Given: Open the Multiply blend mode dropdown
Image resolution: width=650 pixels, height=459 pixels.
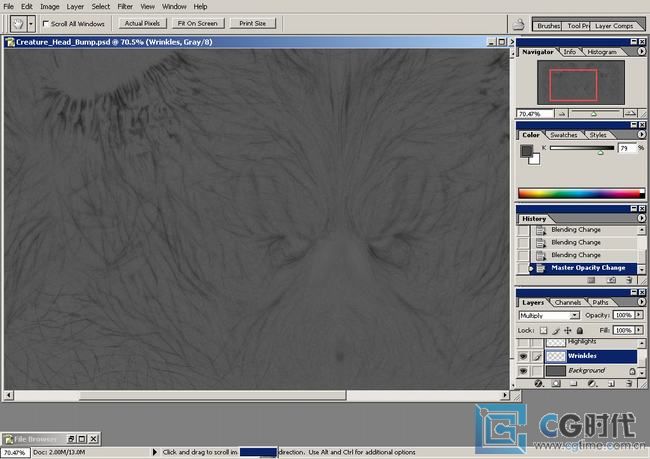Looking at the screenshot, I should pos(549,316).
